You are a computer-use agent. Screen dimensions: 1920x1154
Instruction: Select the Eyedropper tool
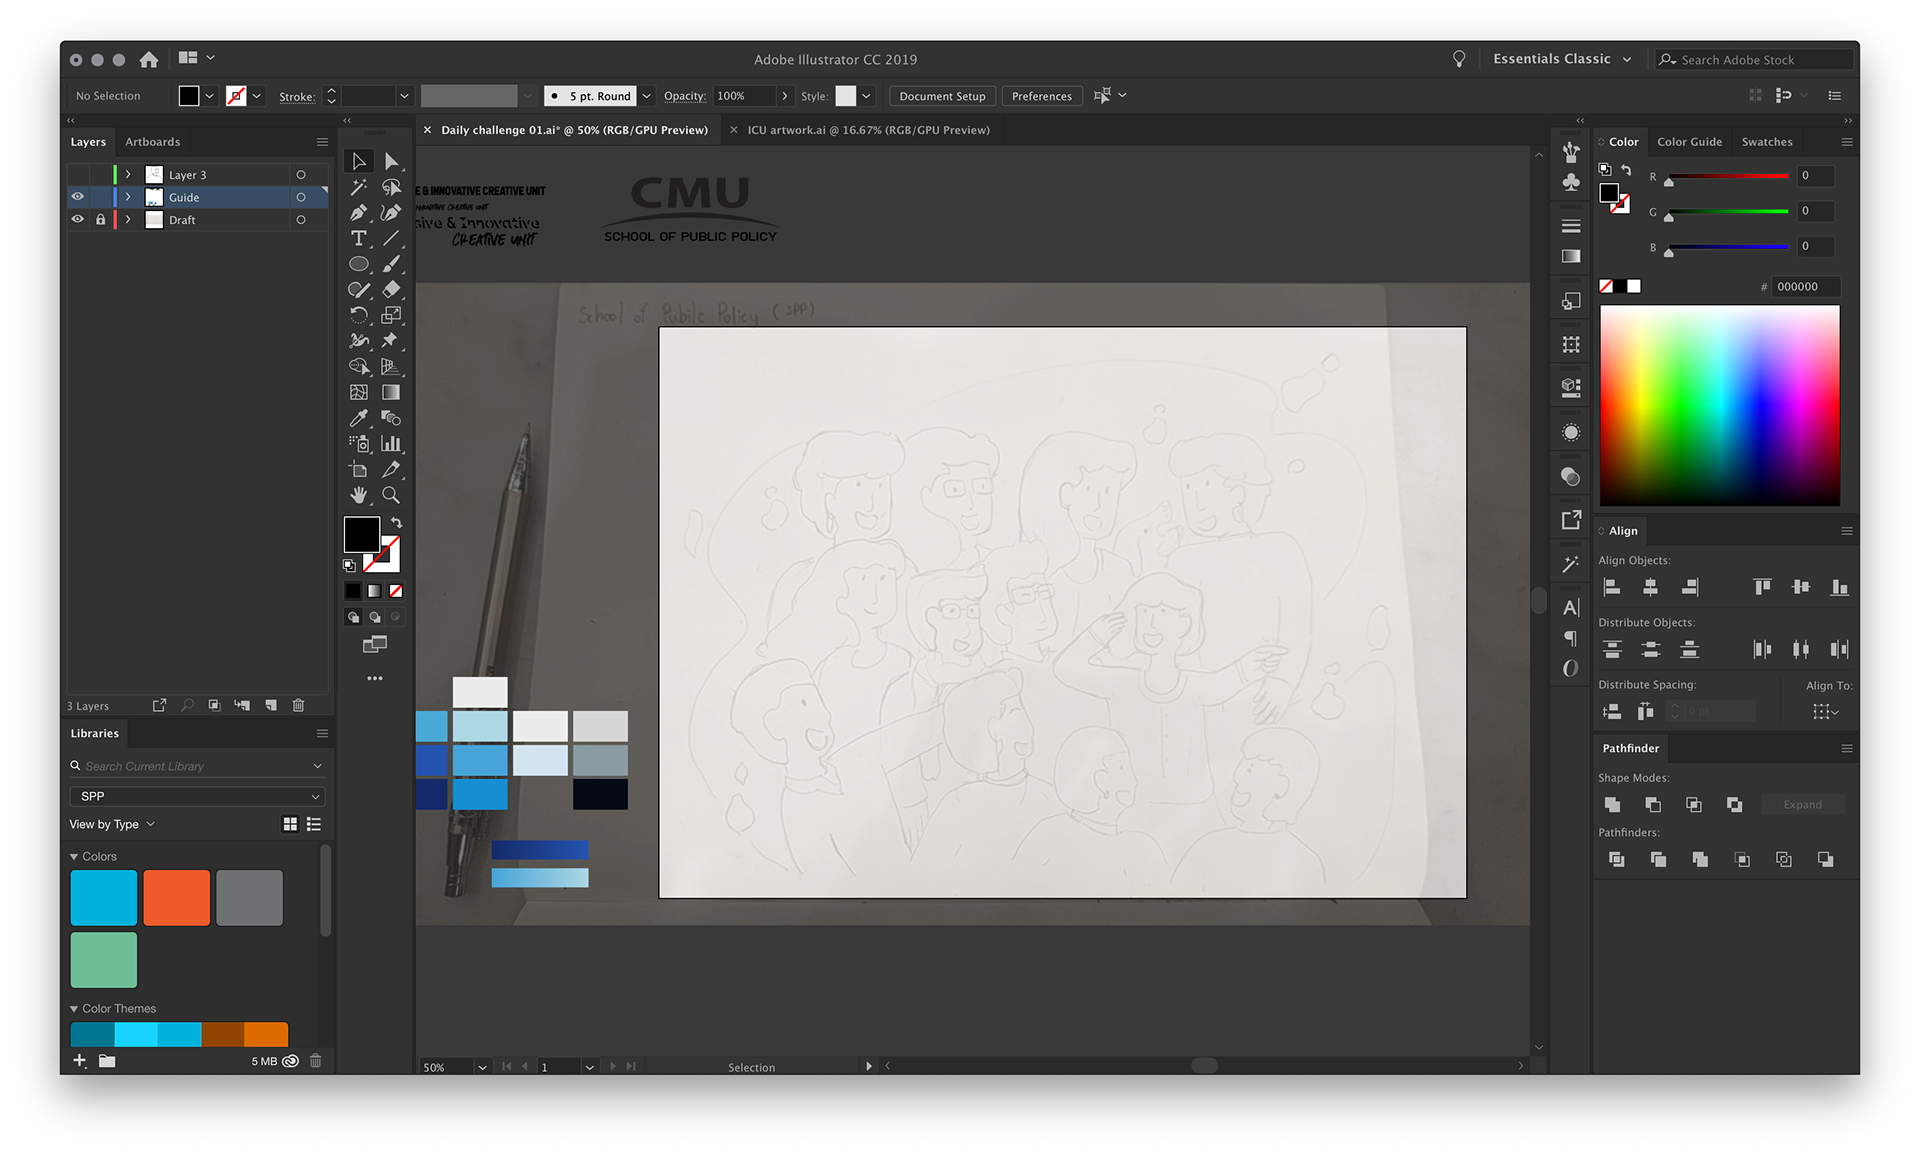(x=358, y=418)
